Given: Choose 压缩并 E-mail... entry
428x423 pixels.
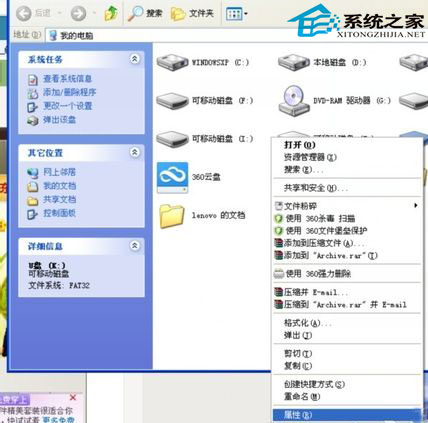Looking at the screenshot, I should (347, 292).
